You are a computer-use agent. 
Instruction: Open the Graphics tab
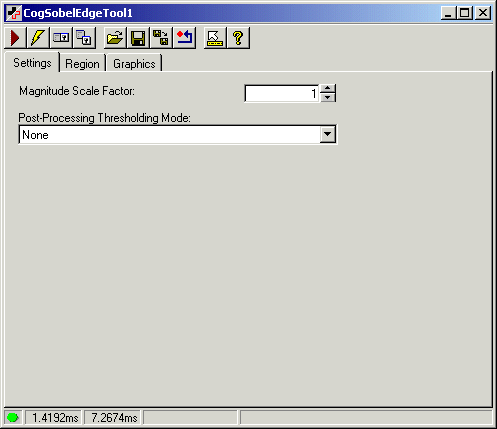(x=134, y=64)
